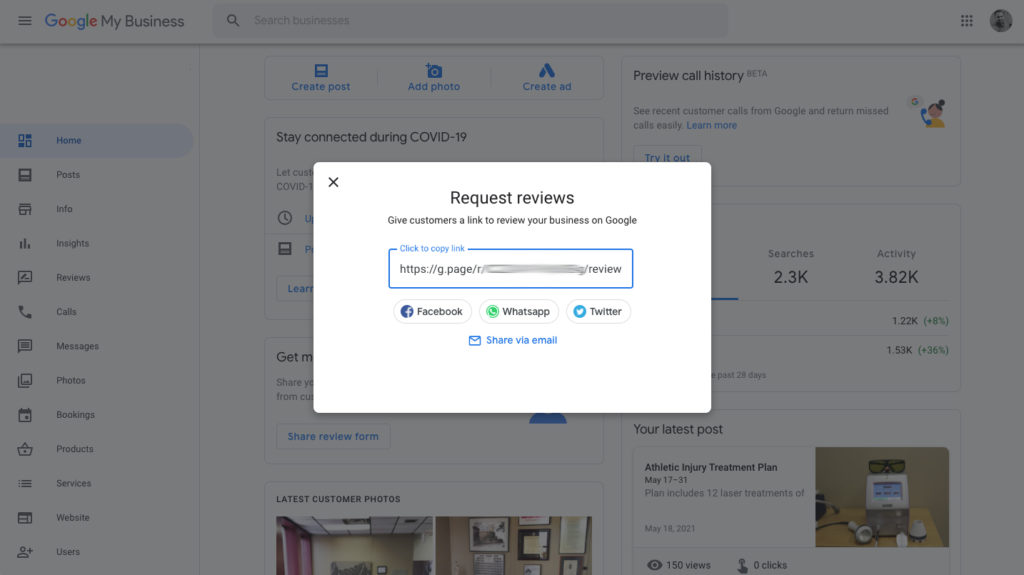
Task: Click the Users add-person icon
Action: tap(25, 552)
